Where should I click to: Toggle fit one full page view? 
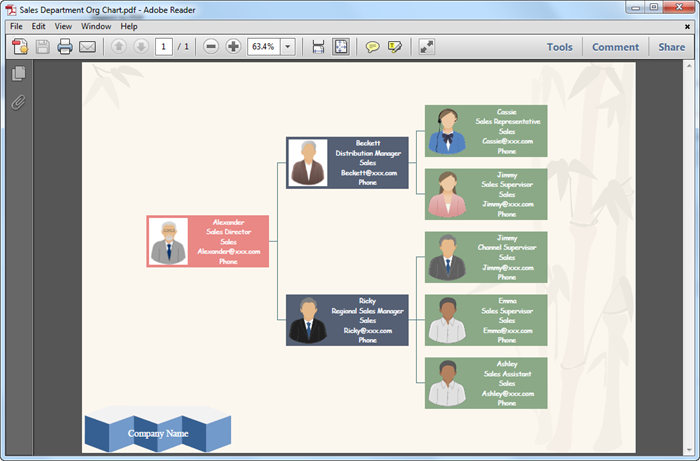(x=341, y=46)
